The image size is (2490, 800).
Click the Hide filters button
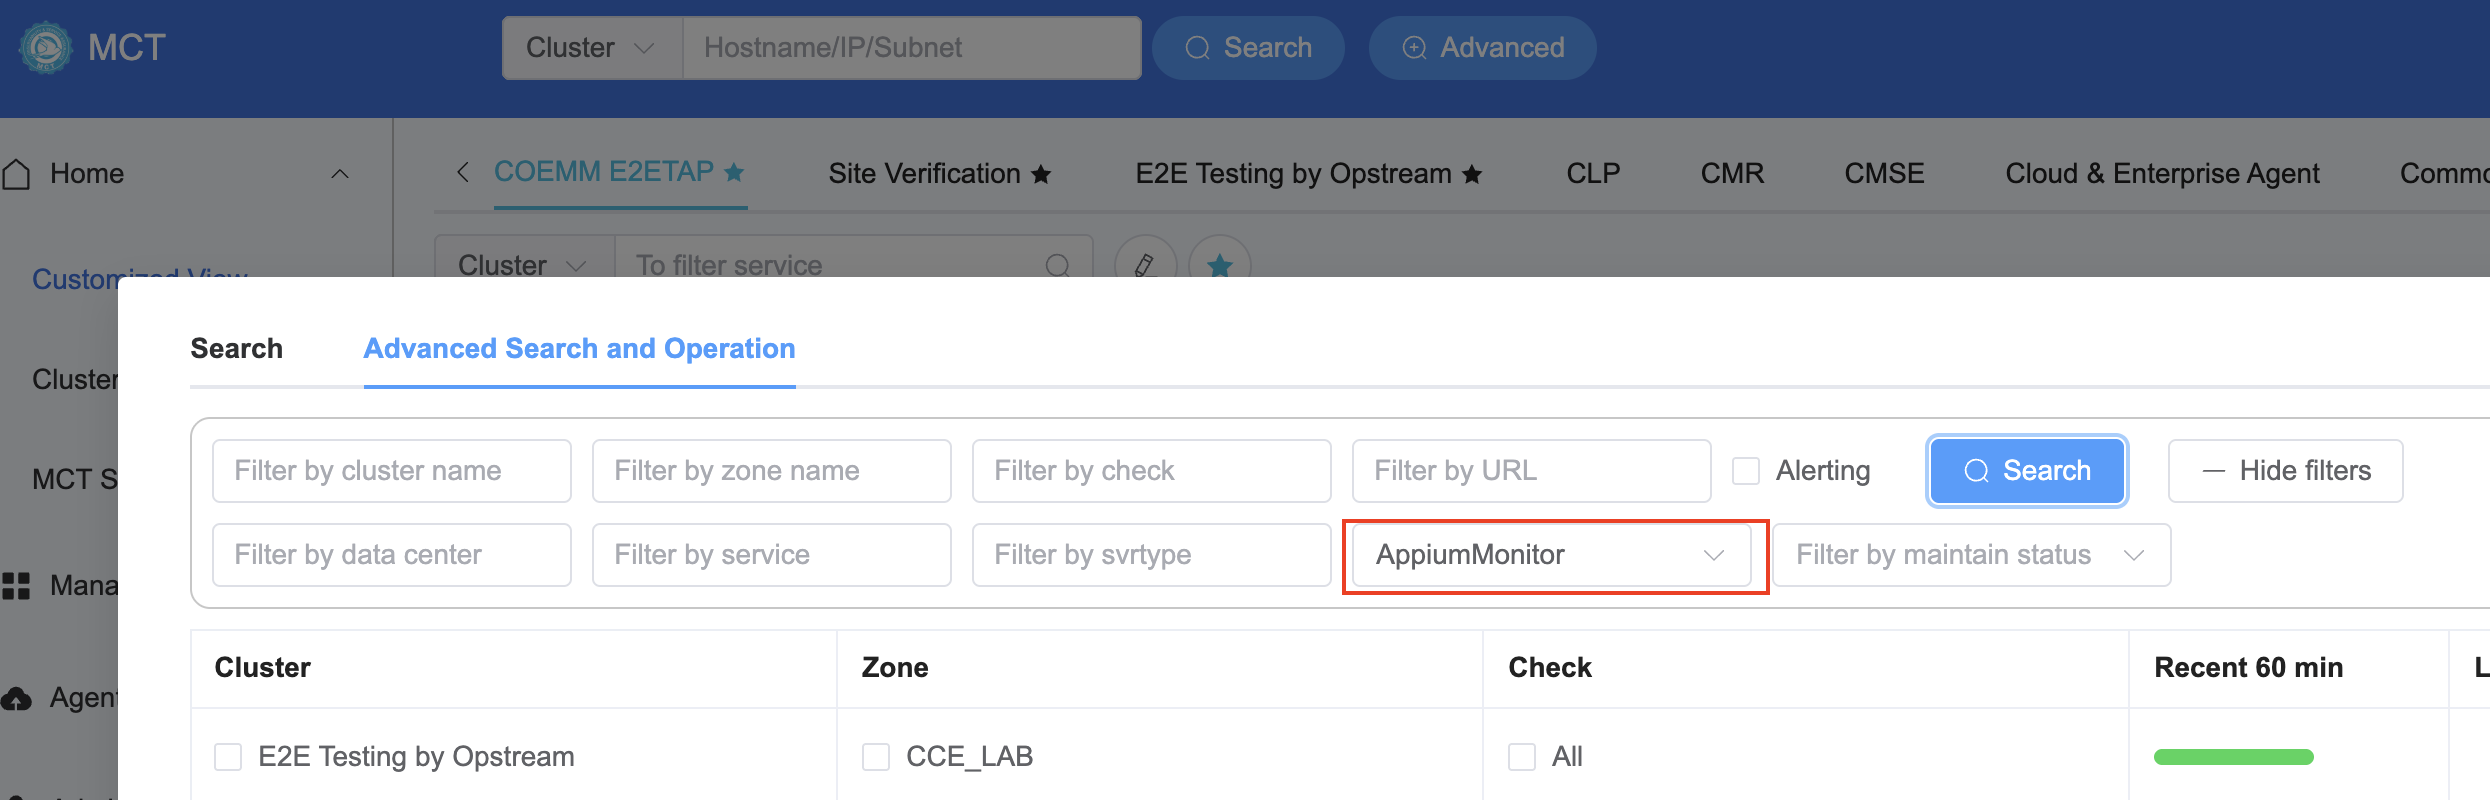(2285, 471)
